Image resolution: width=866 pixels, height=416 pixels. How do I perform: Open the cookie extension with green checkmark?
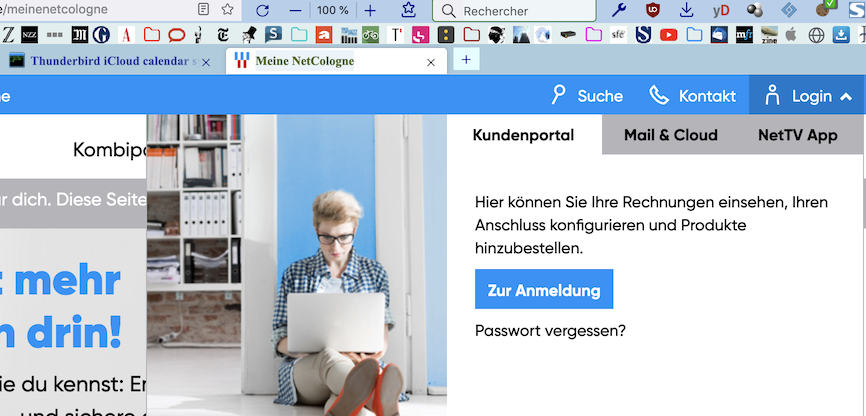click(x=825, y=8)
